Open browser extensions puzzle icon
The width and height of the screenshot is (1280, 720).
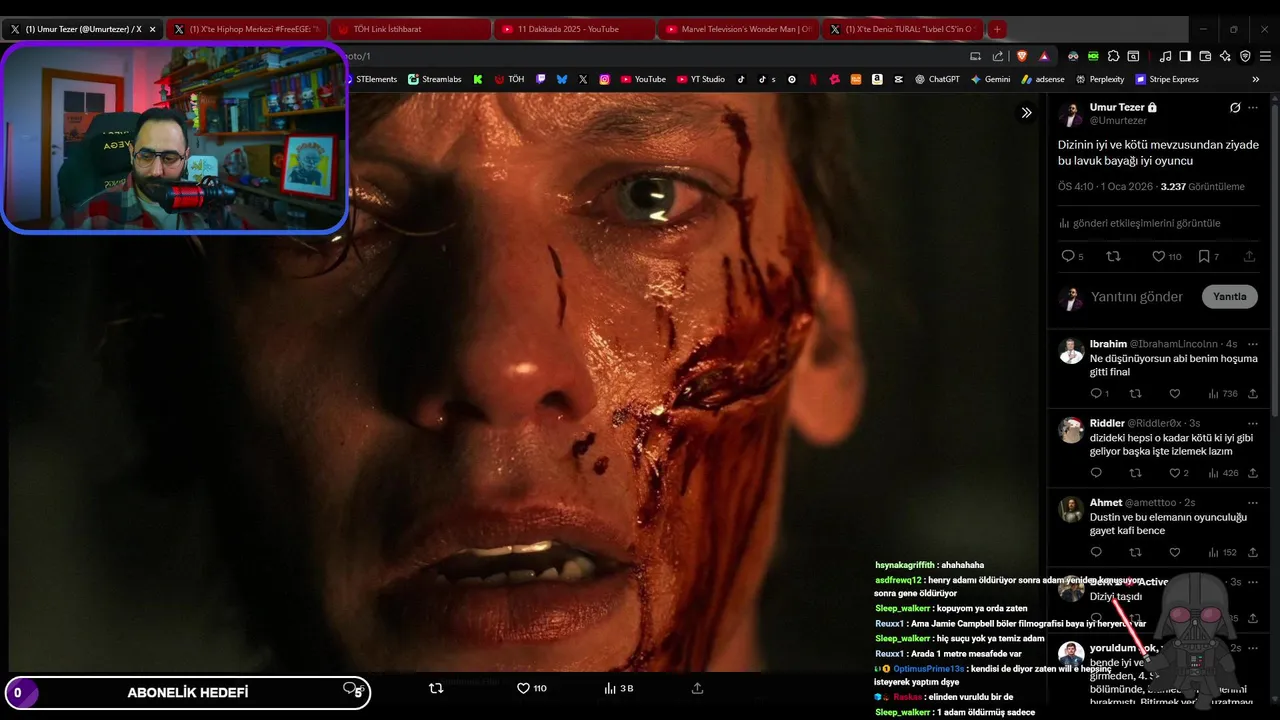pos(1114,56)
